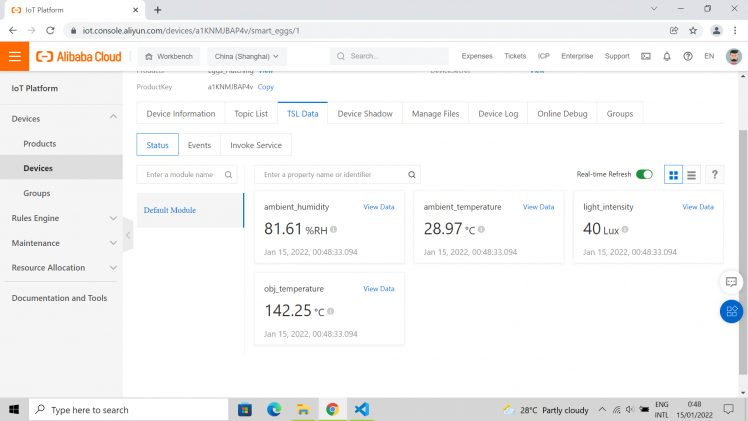The width and height of the screenshot is (748, 421).
Task: Open the Online Debug tab
Action: [x=562, y=114]
